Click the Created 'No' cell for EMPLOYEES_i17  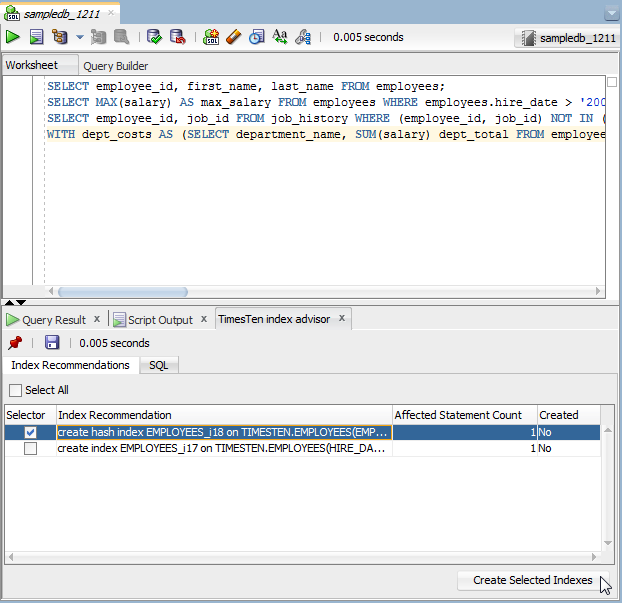click(569, 448)
